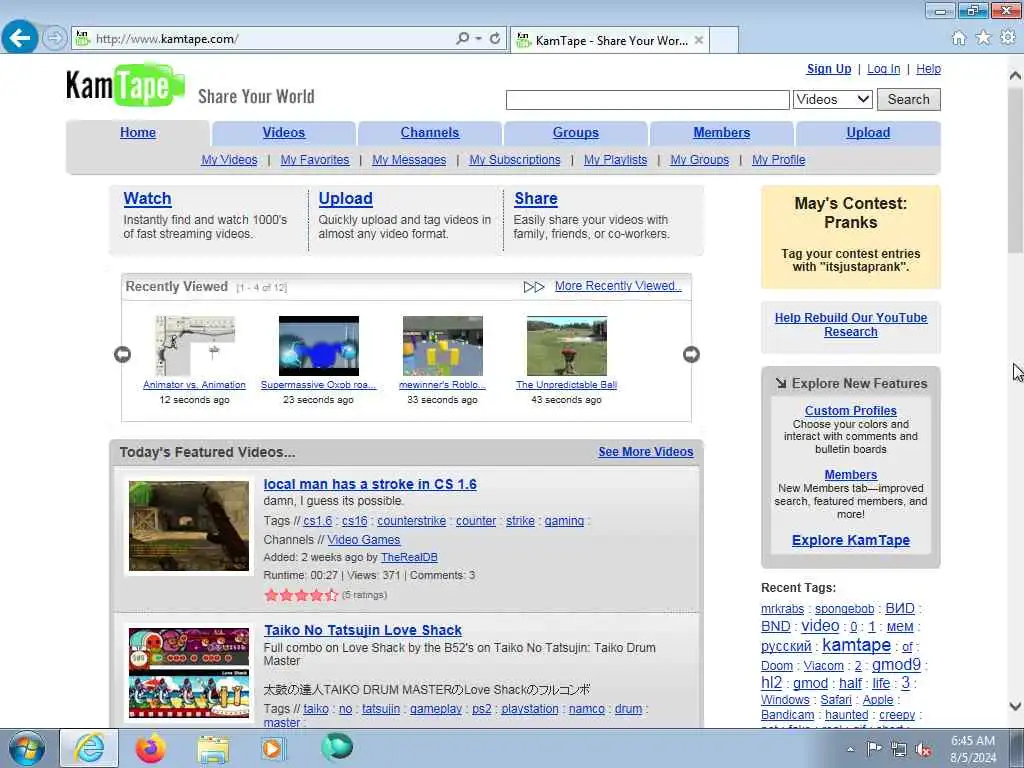Viewport: 1024px width, 768px height.
Task: Open the My Subscriptions submenu link
Action: tap(515, 160)
